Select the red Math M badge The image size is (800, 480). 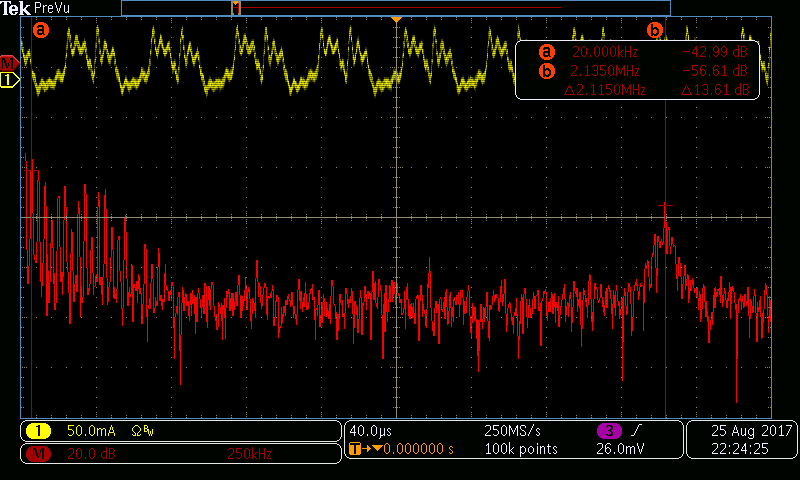(x=38, y=453)
